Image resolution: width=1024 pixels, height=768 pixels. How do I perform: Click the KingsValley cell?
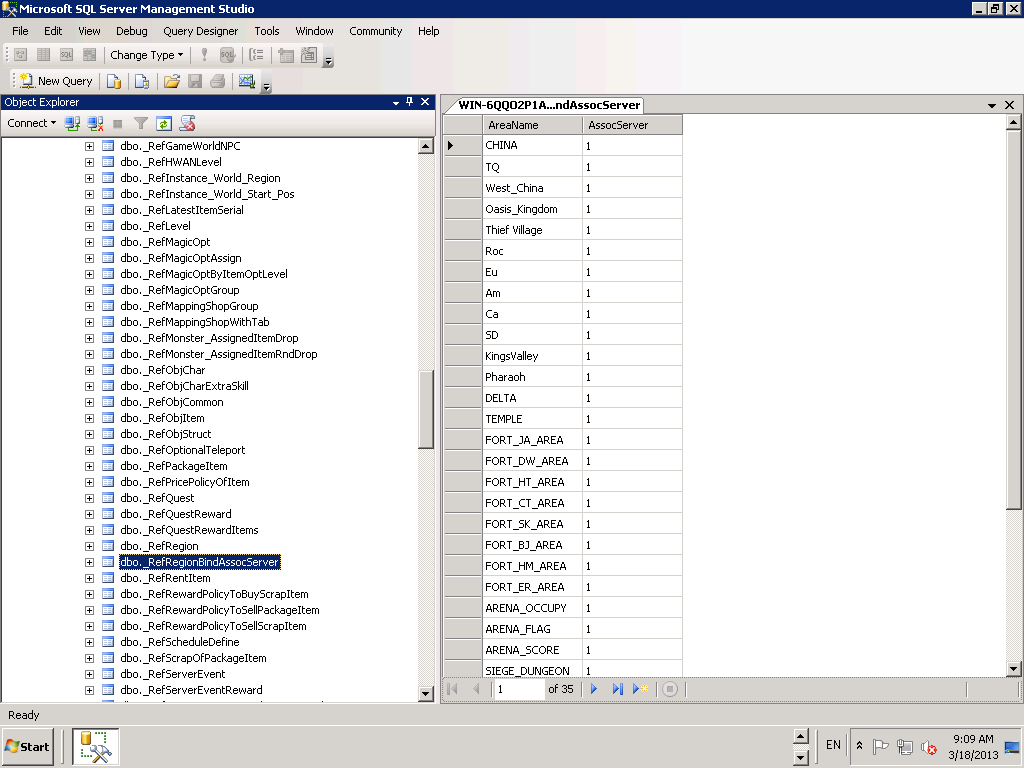point(533,356)
